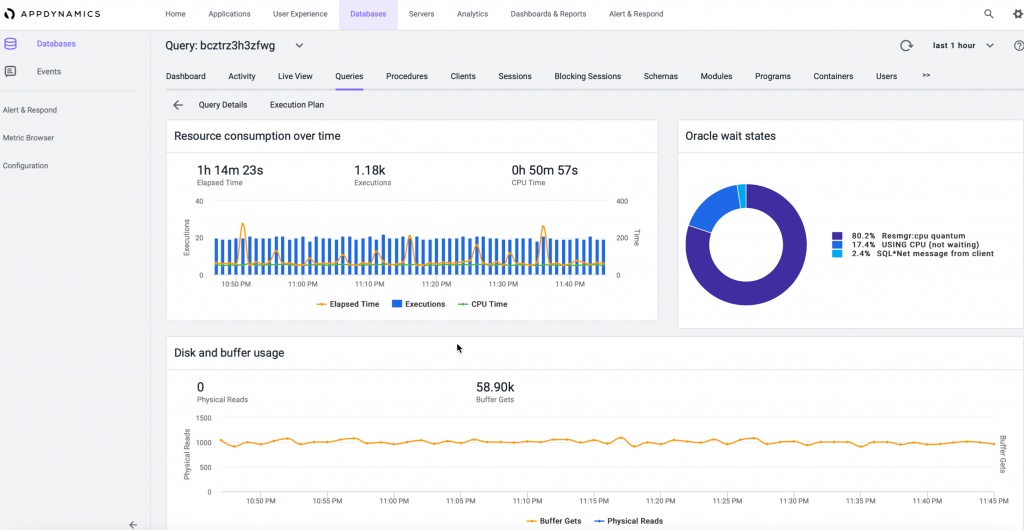
Task: Open Metric Browser in the sidebar
Action: tap(28, 138)
